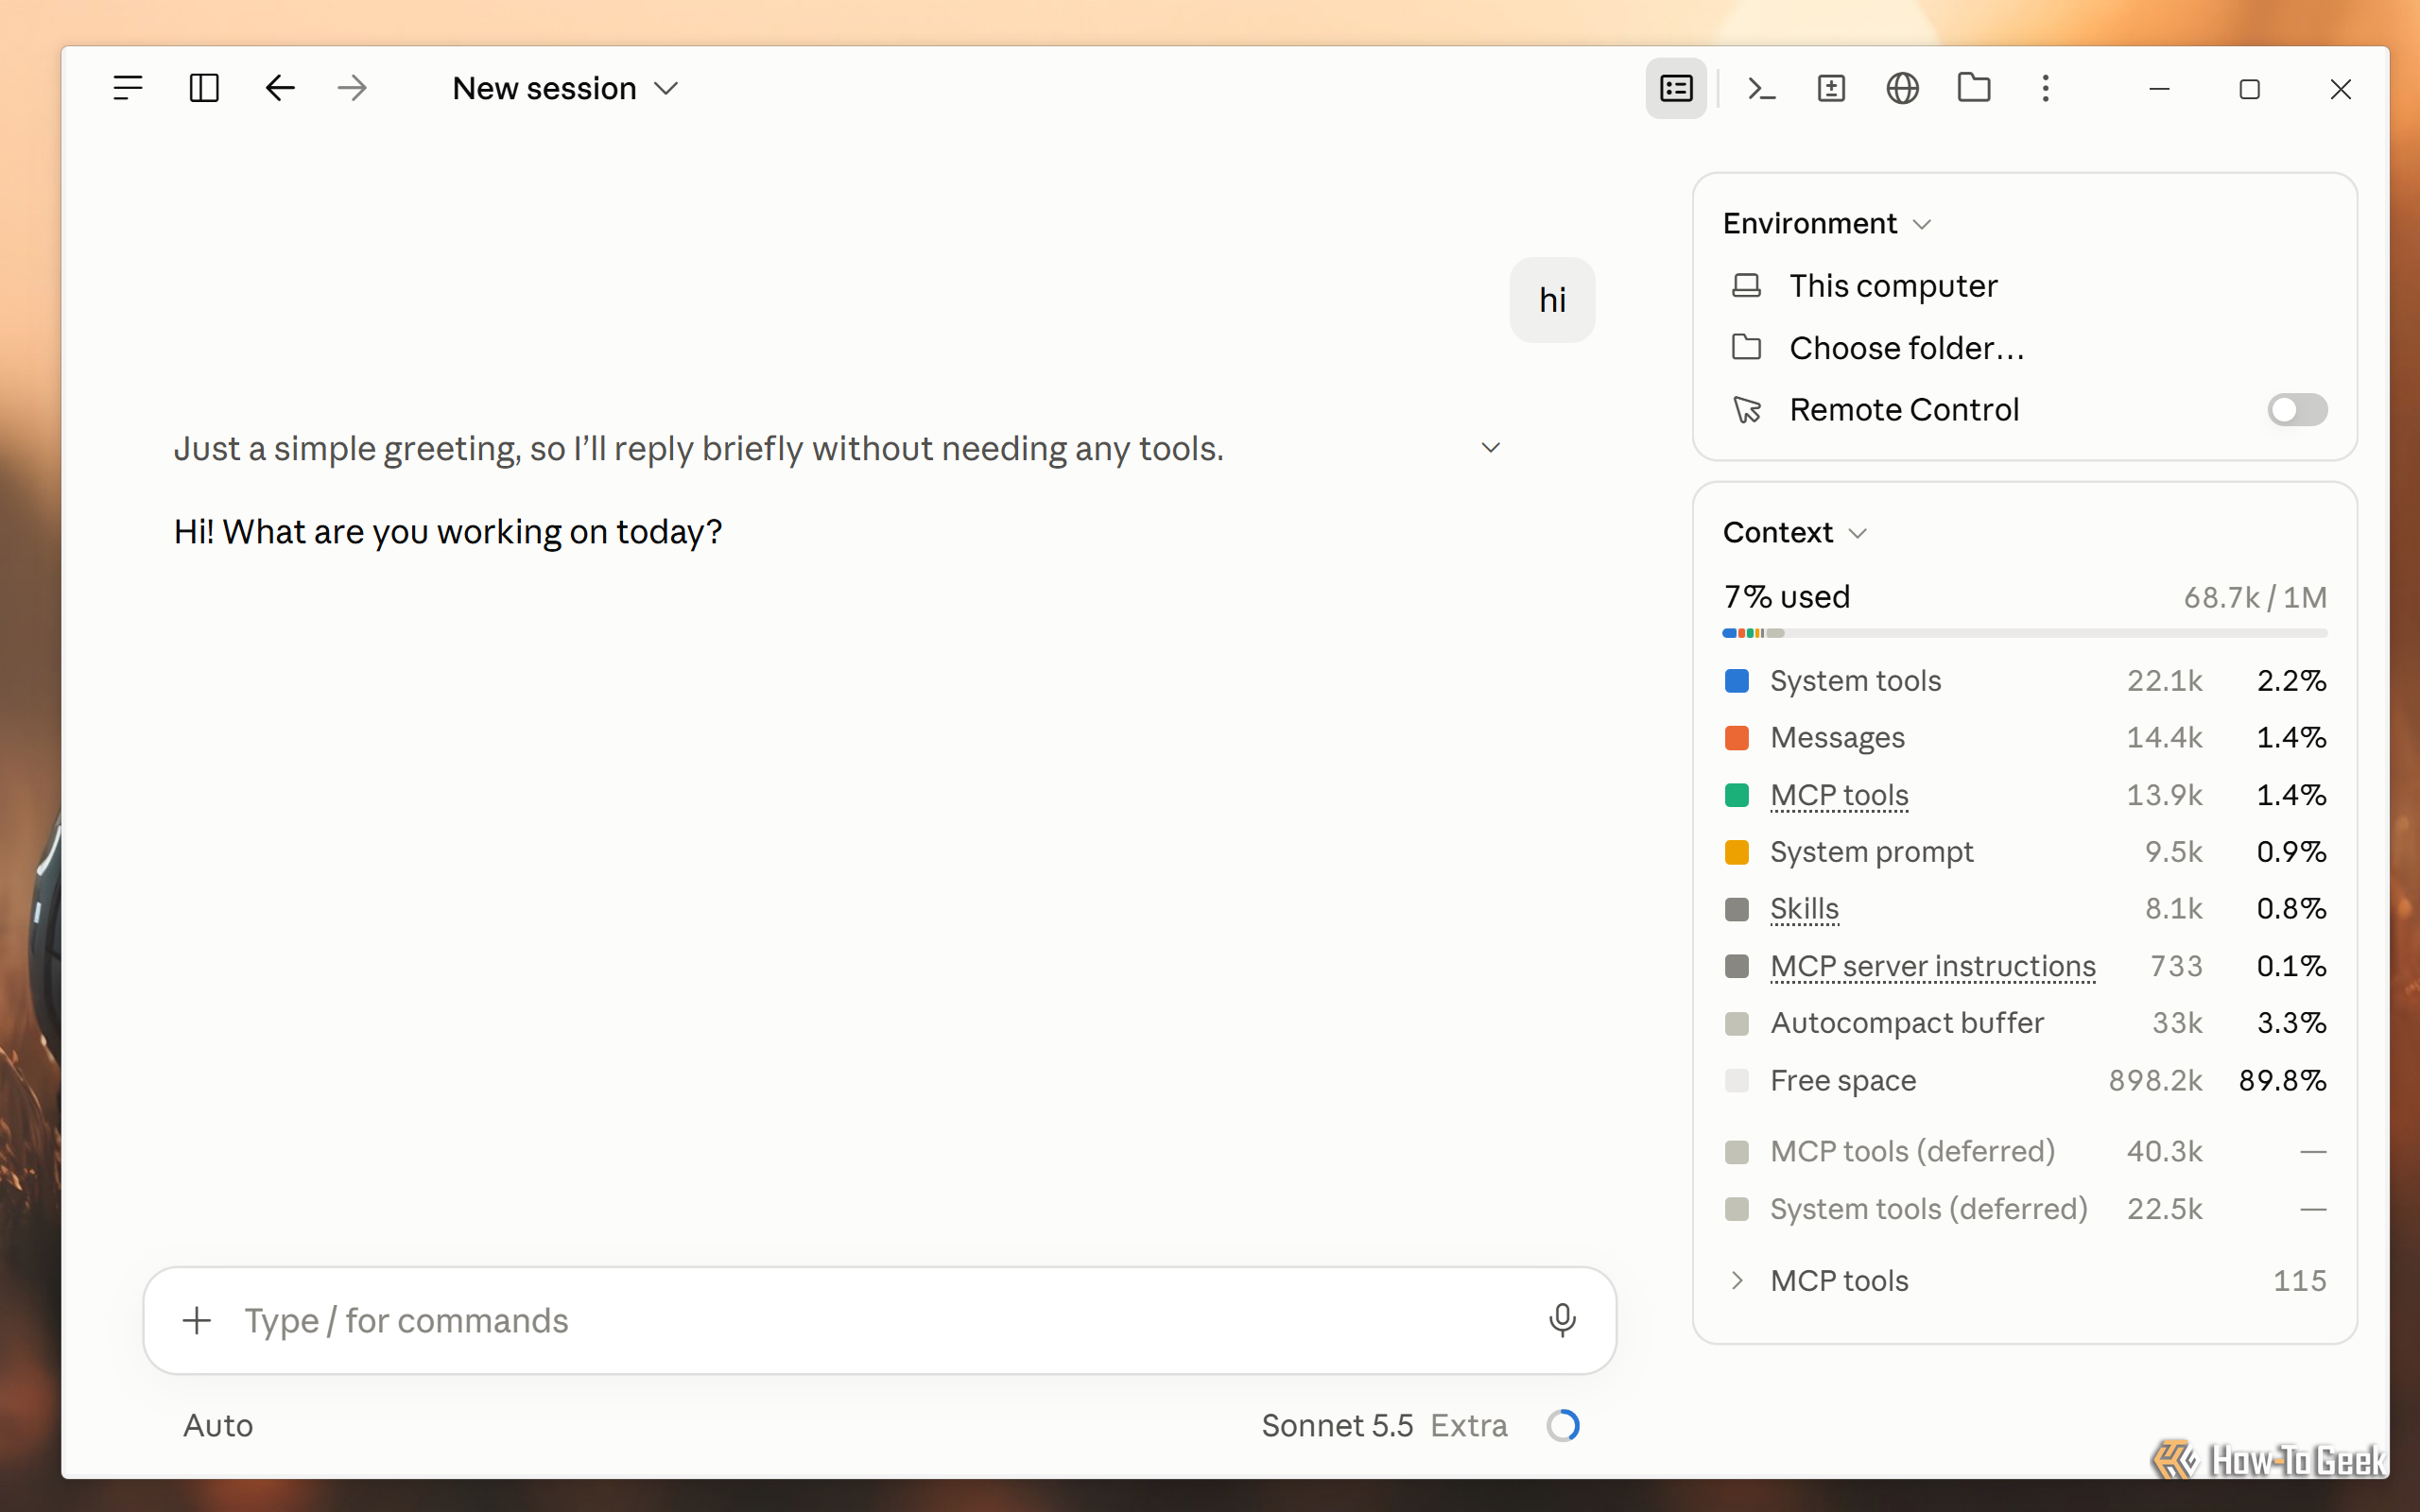
Task: Click MCP tools (deferred) row
Action: coord(2025,1151)
